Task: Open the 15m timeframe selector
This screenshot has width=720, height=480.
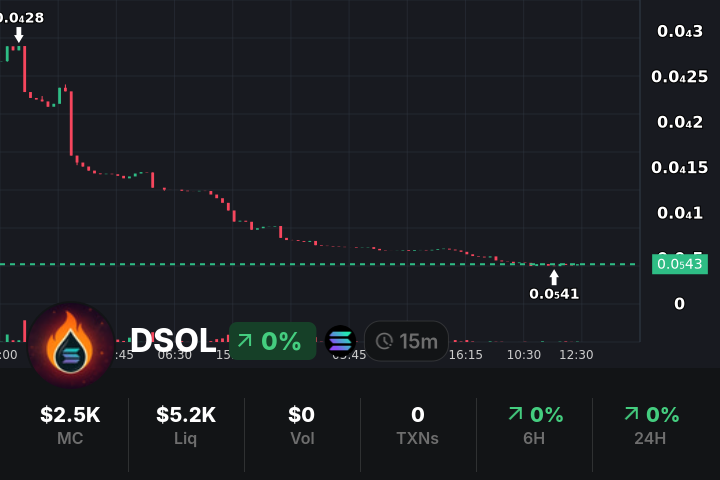Action: (406, 341)
